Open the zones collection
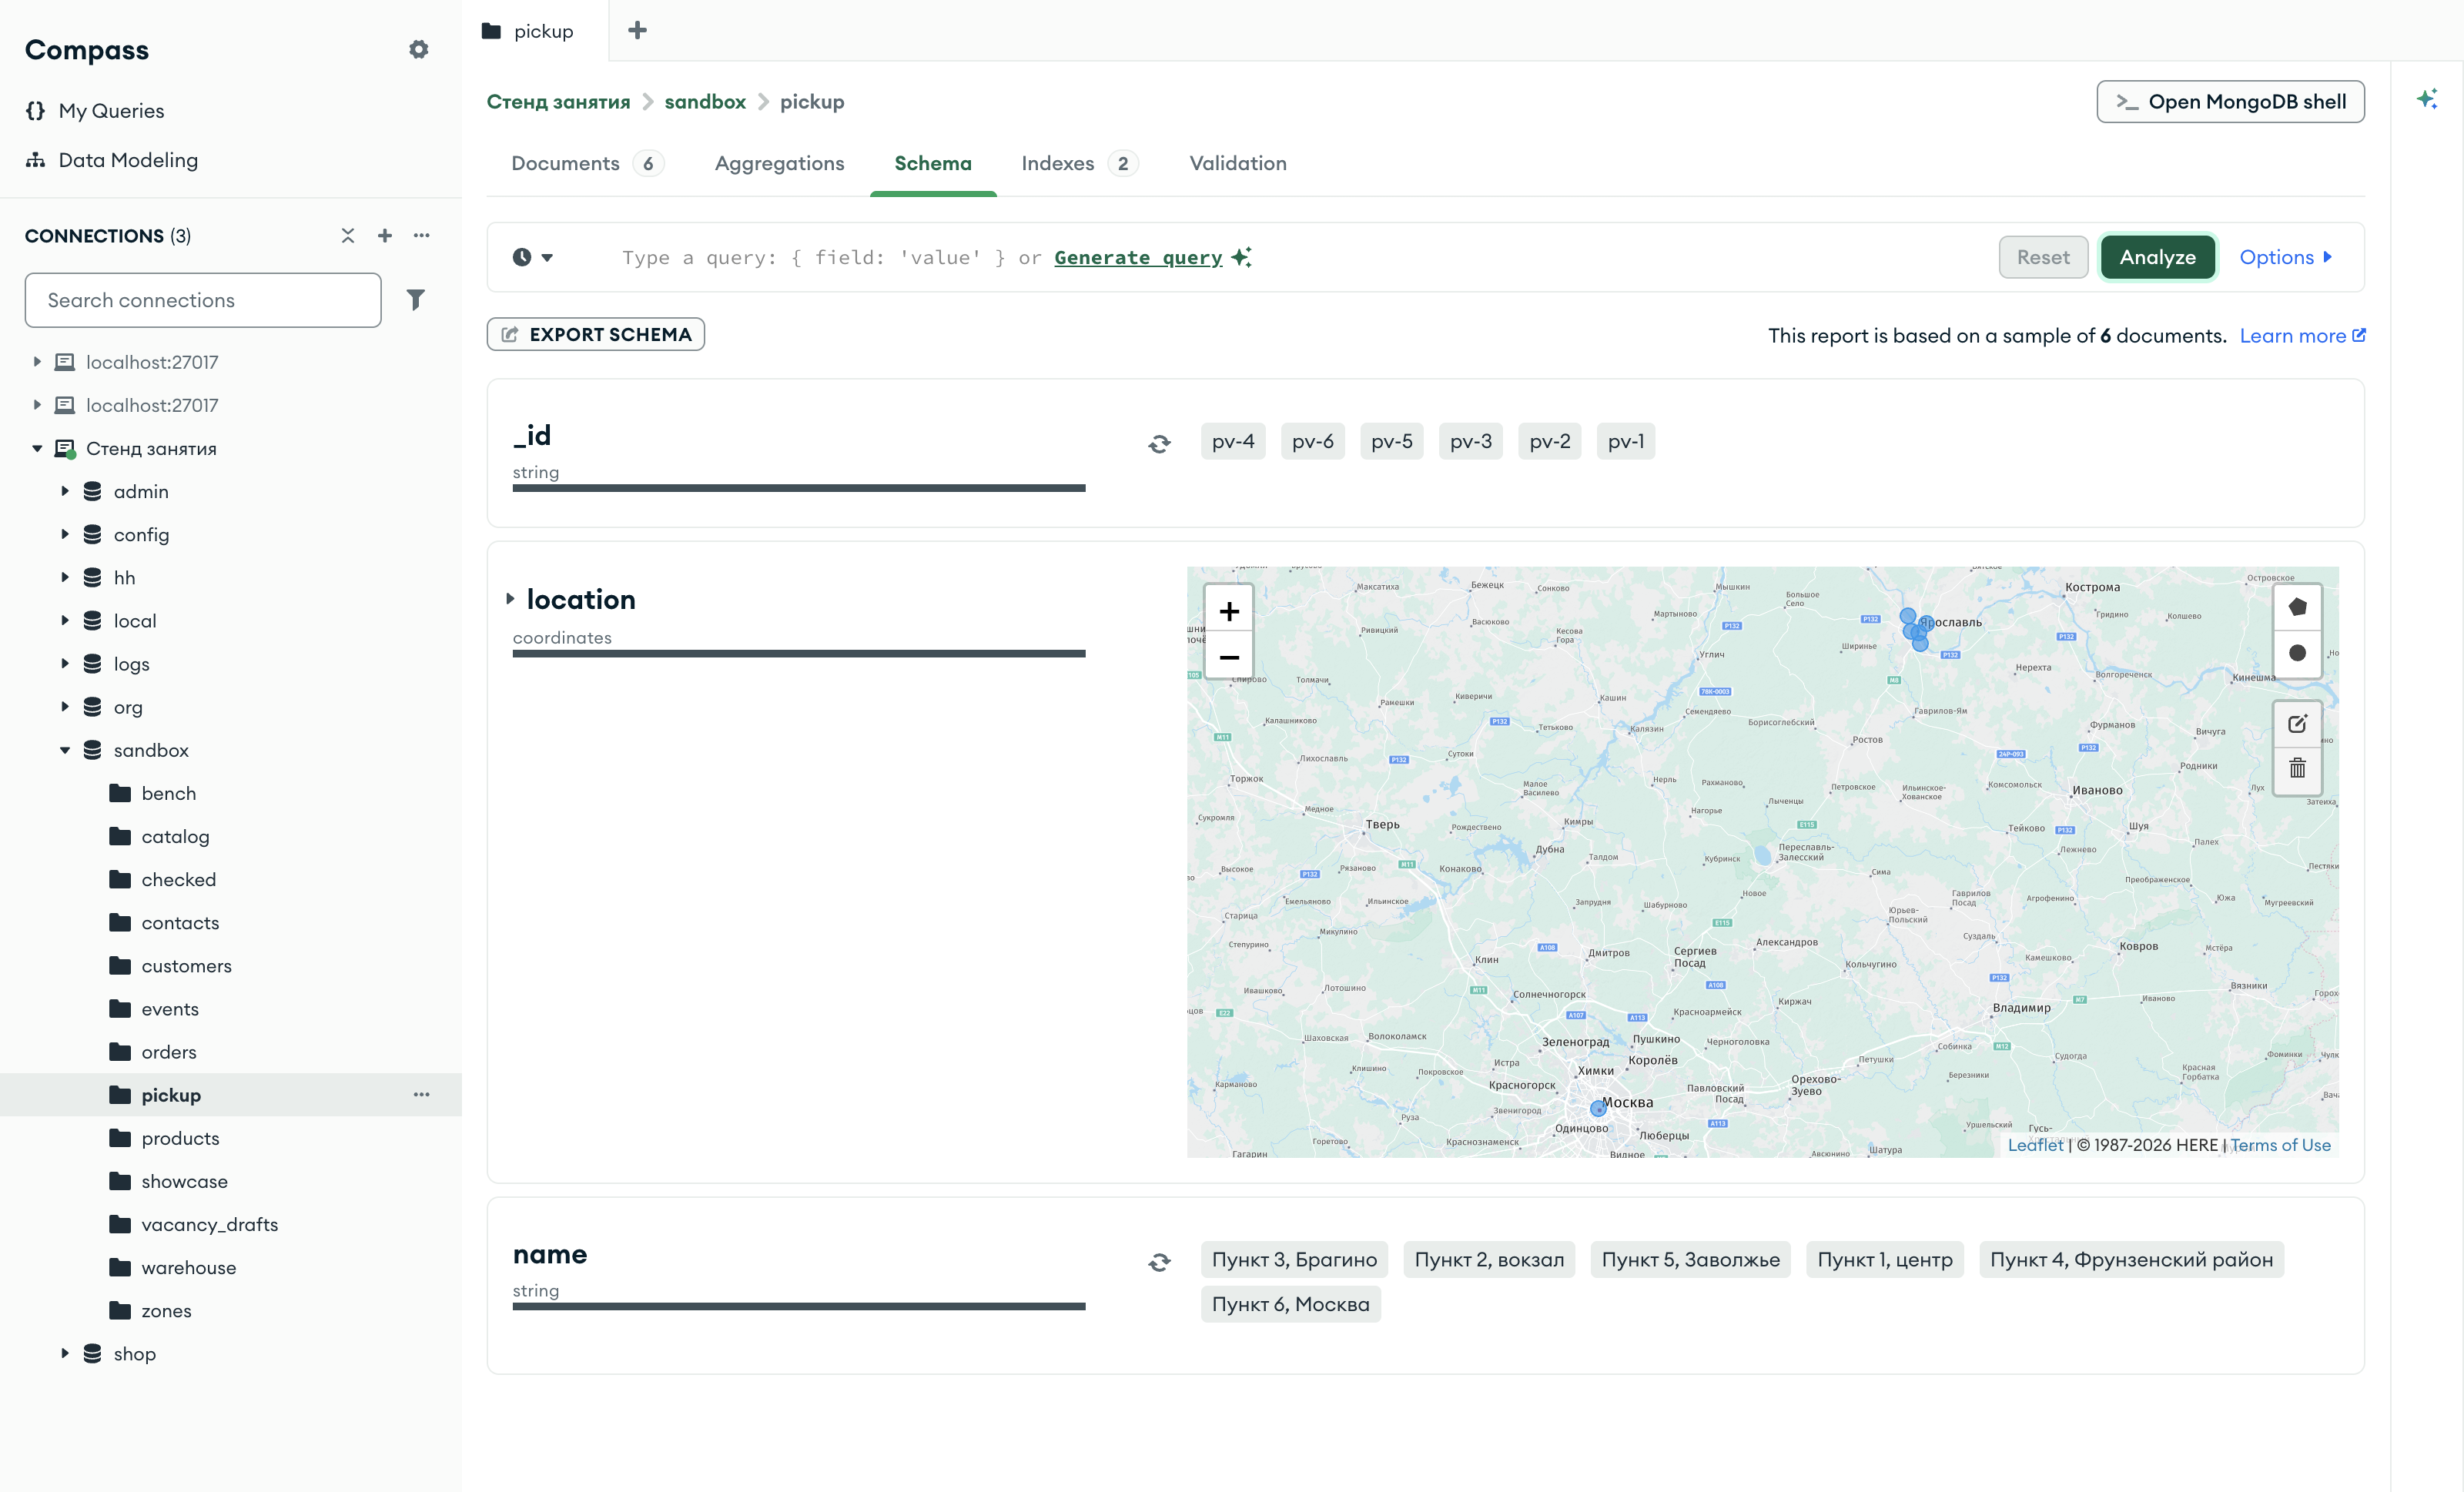Image resolution: width=2464 pixels, height=1492 pixels. coord(231,1310)
